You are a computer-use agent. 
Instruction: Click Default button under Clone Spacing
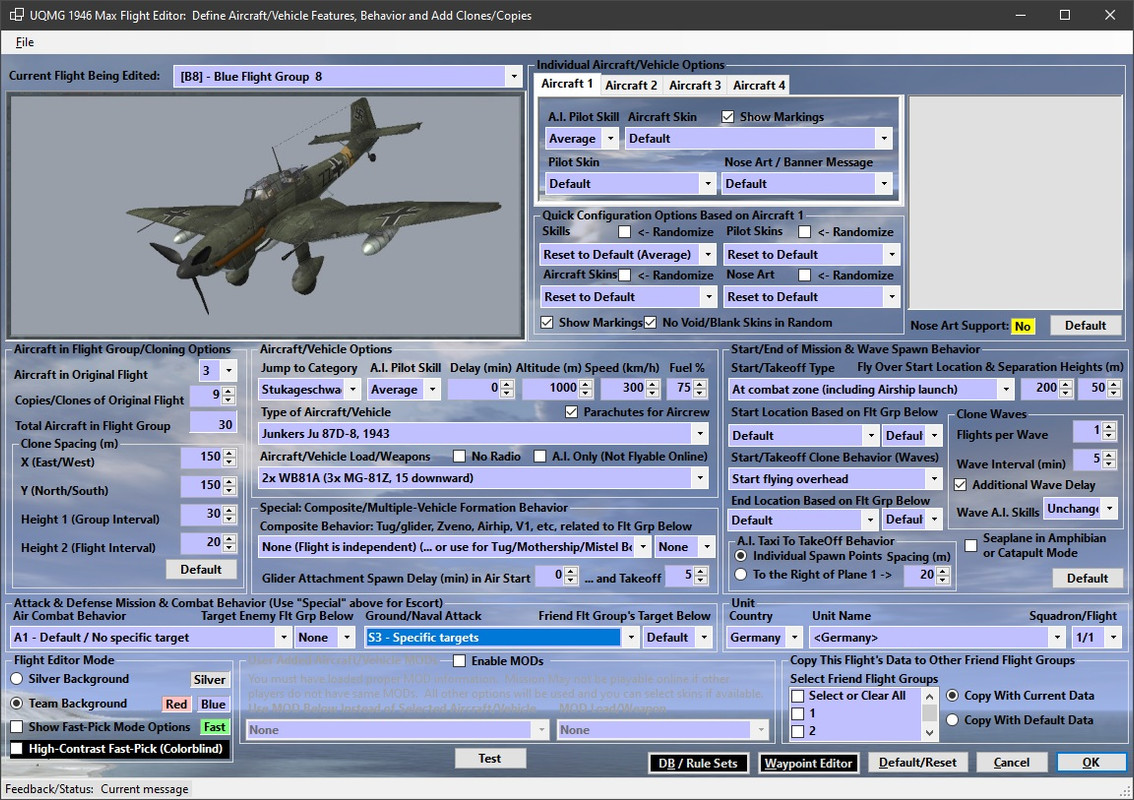click(x=201, y=569)
